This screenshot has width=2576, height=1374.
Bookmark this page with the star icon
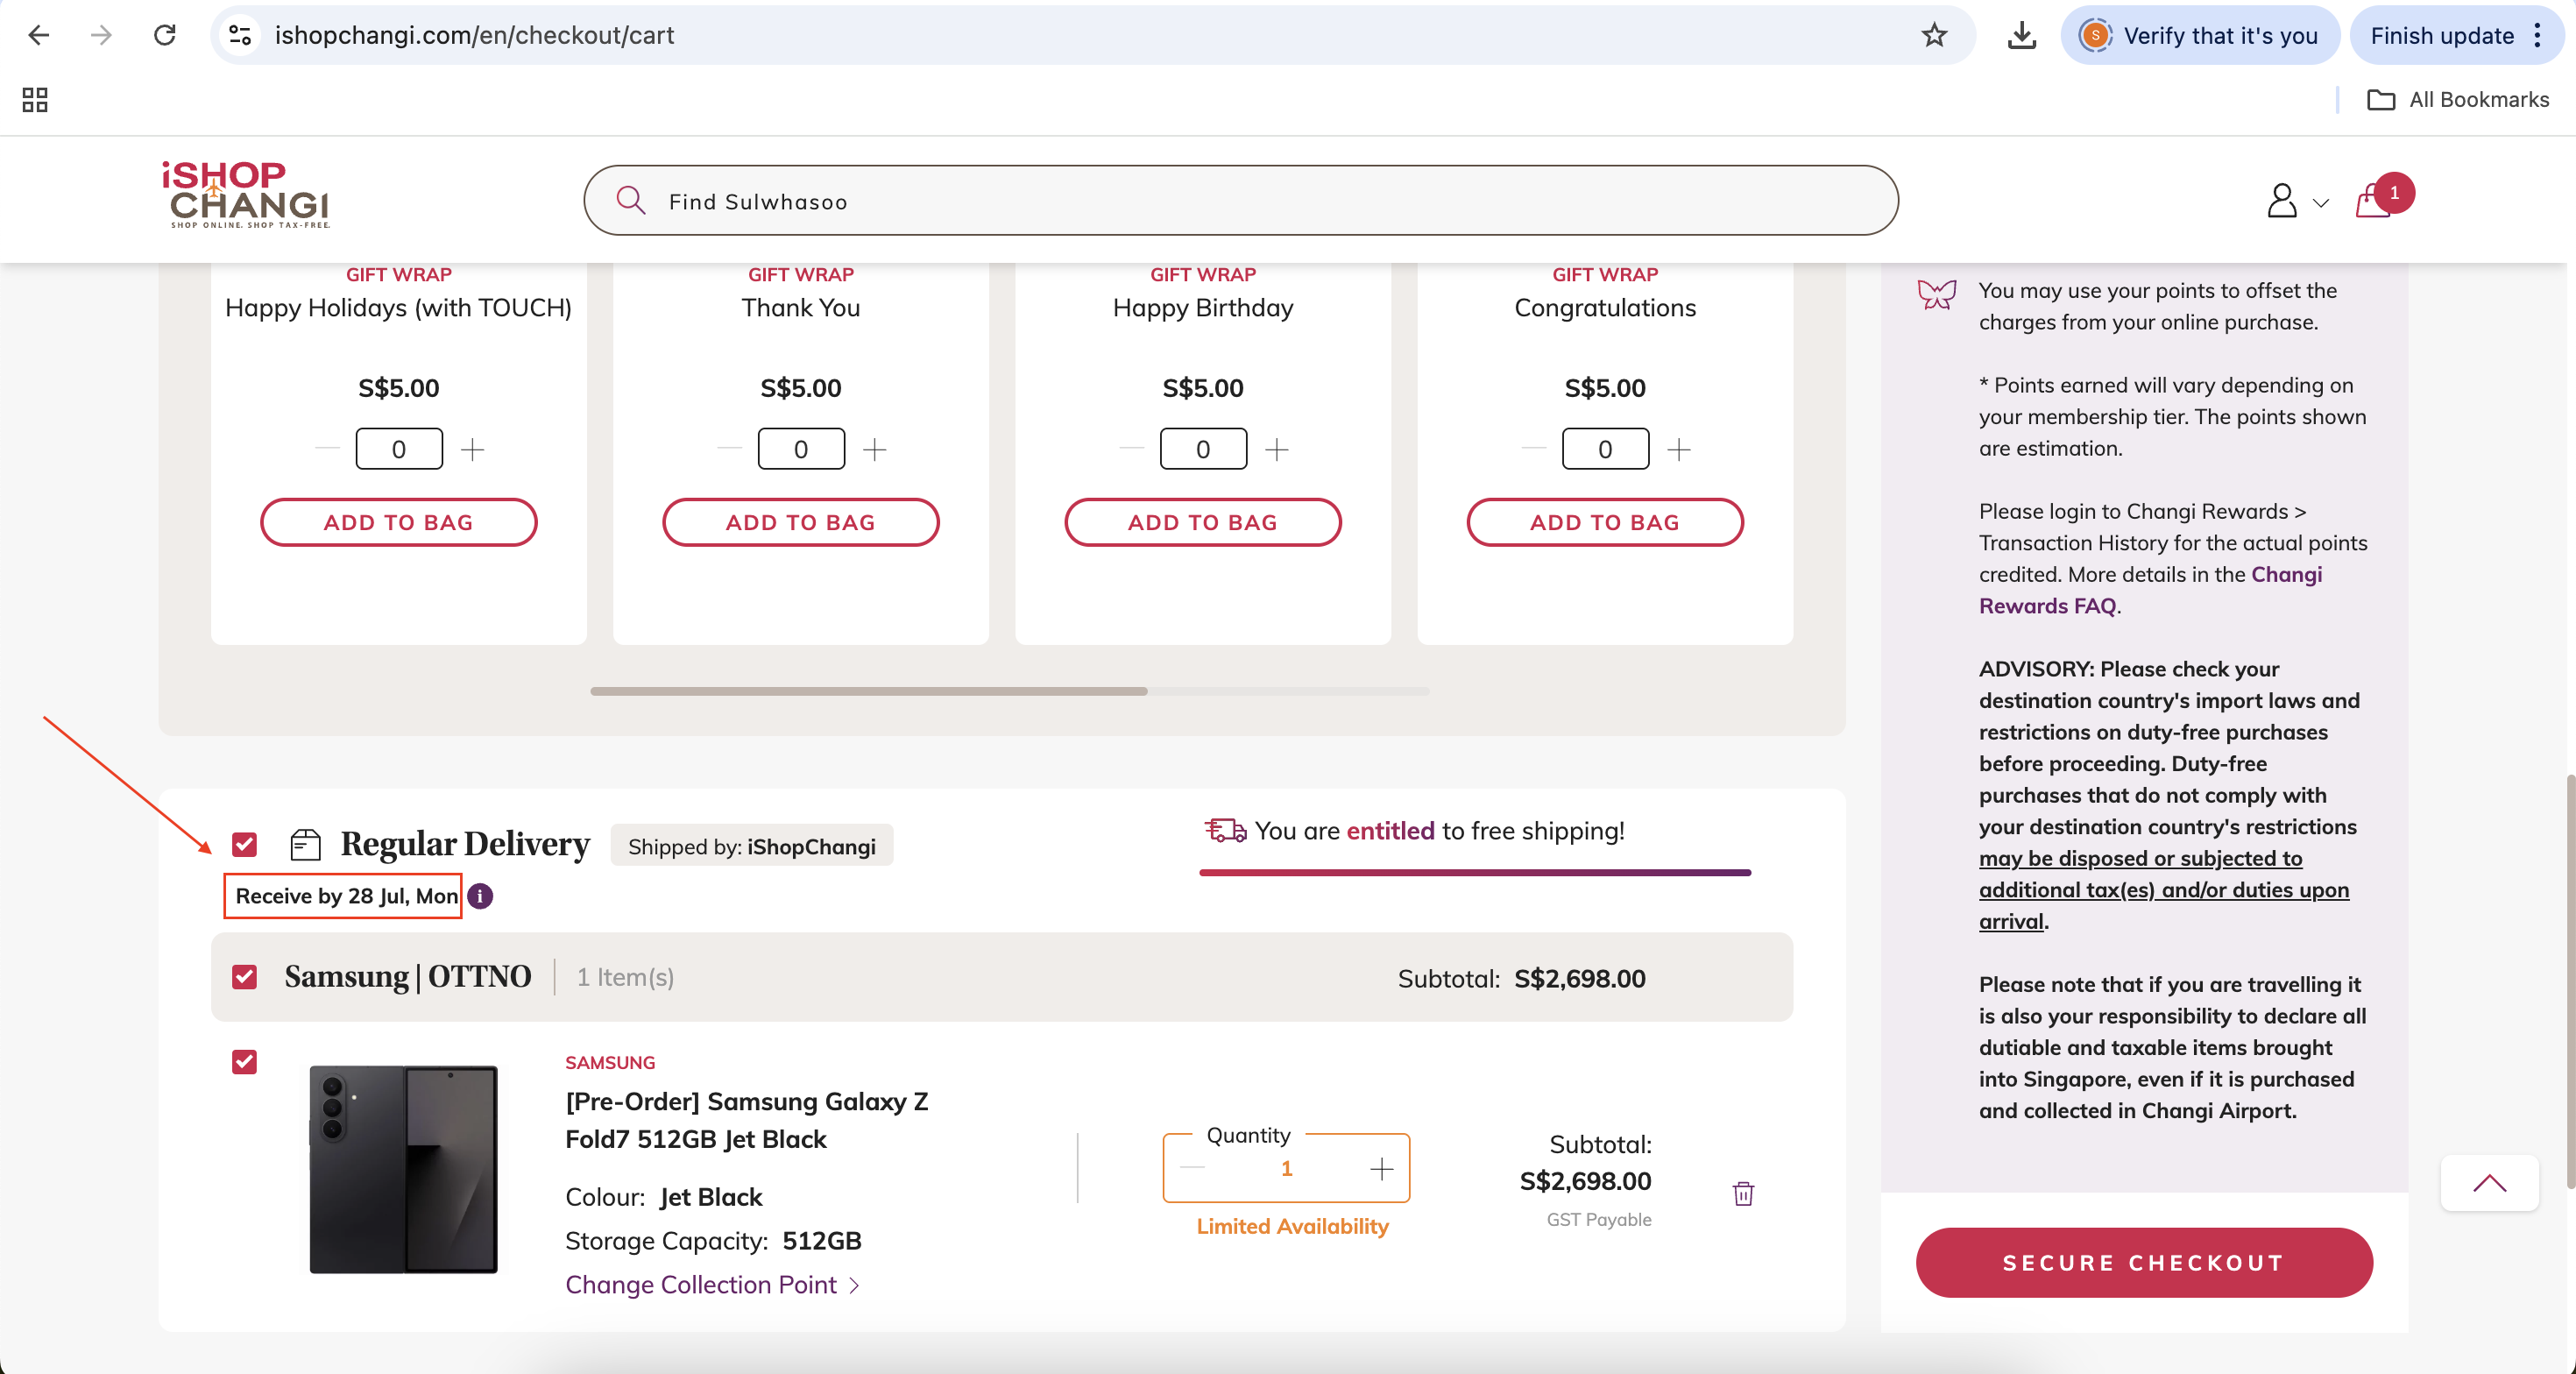(x=1934, y=36)
